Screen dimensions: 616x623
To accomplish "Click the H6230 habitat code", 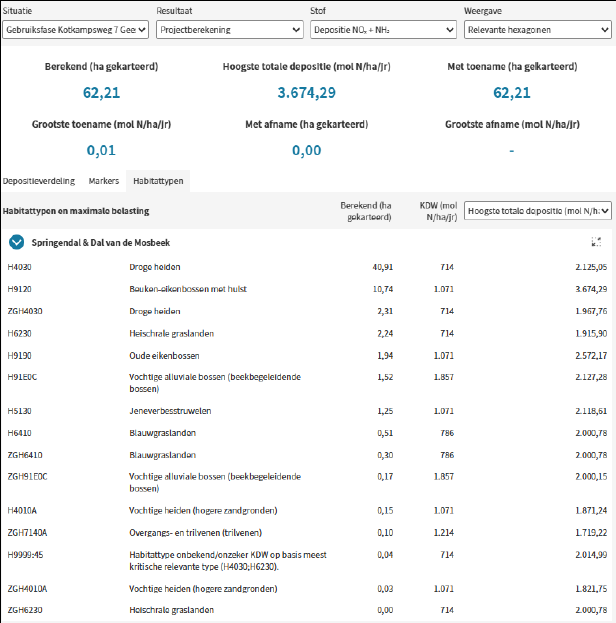I will [19, 333].
